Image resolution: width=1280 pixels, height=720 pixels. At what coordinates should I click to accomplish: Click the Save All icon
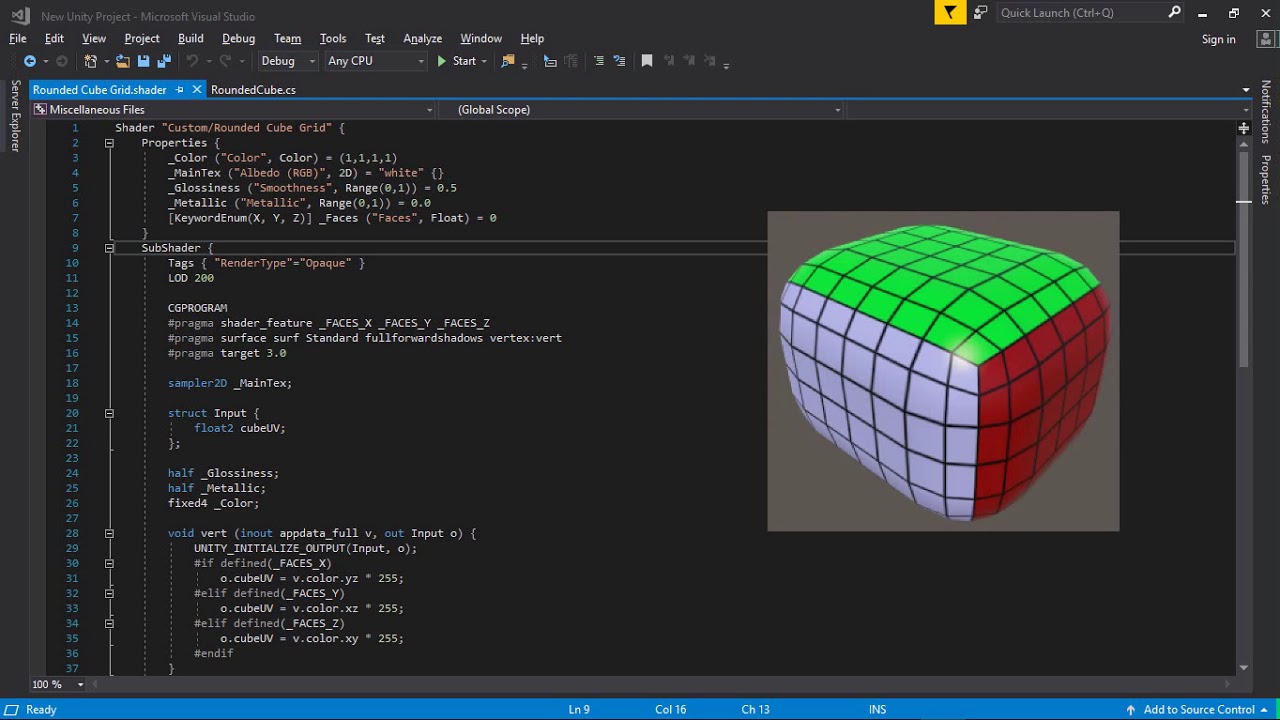(164, 61)
